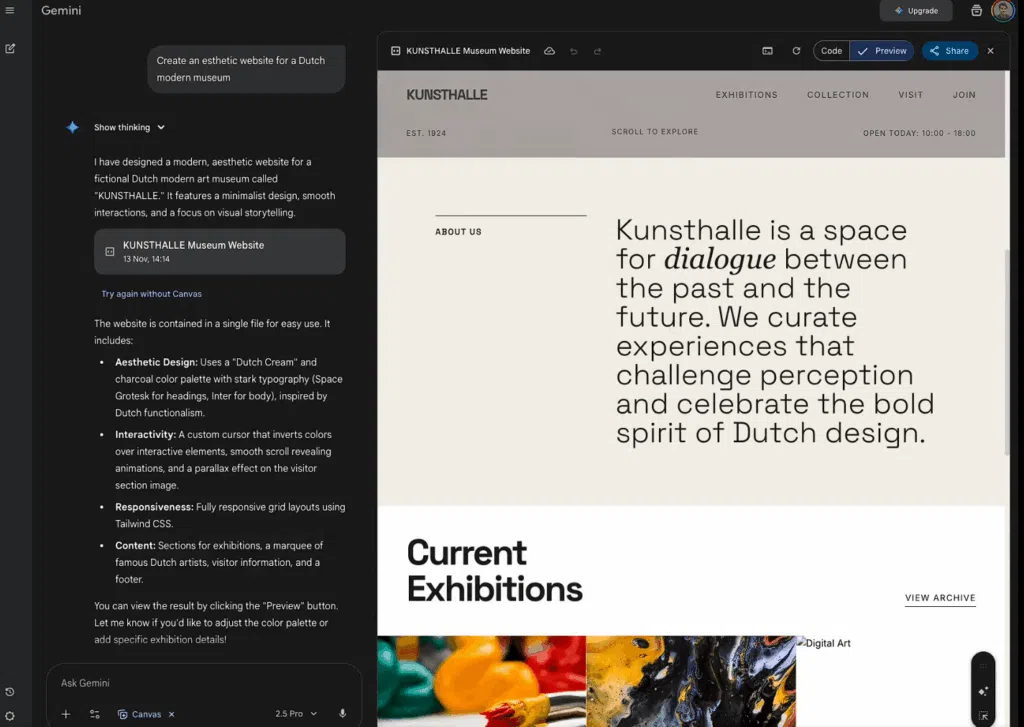Click the select-element arrow icon on canvas
The width and height of the screenshot is (1024, 727).
click(983, 716)
